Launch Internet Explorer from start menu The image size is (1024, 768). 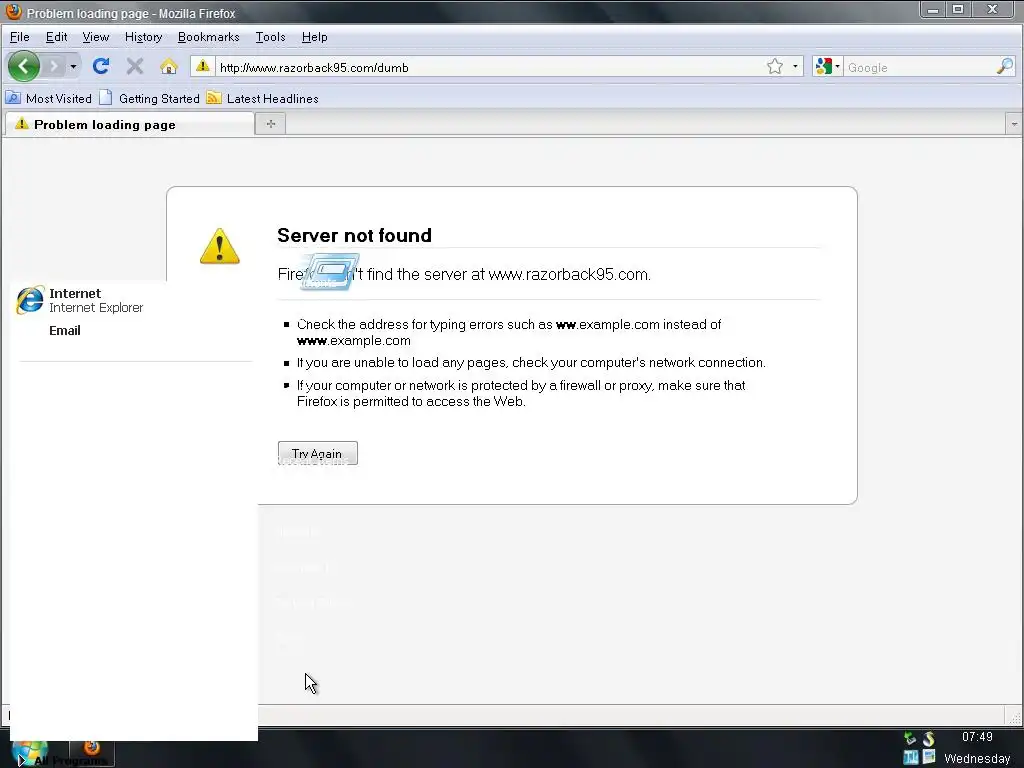[80, 300]
